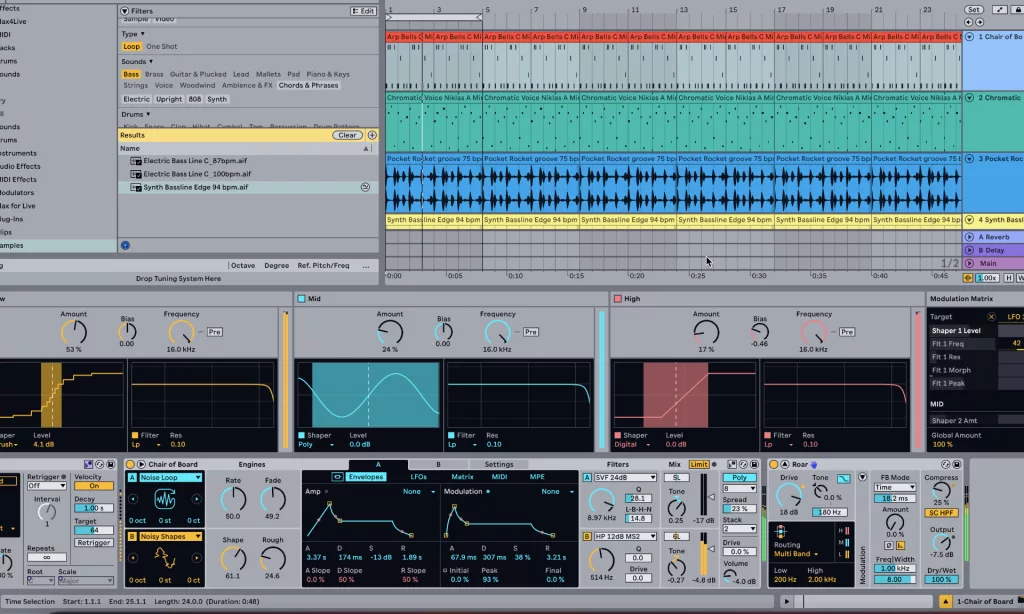Image resolution: width=1024 pixels, height=614 pixels.
Task: Click engine B's Noisy Shapes waveform icon
Action: click(165, 558)
